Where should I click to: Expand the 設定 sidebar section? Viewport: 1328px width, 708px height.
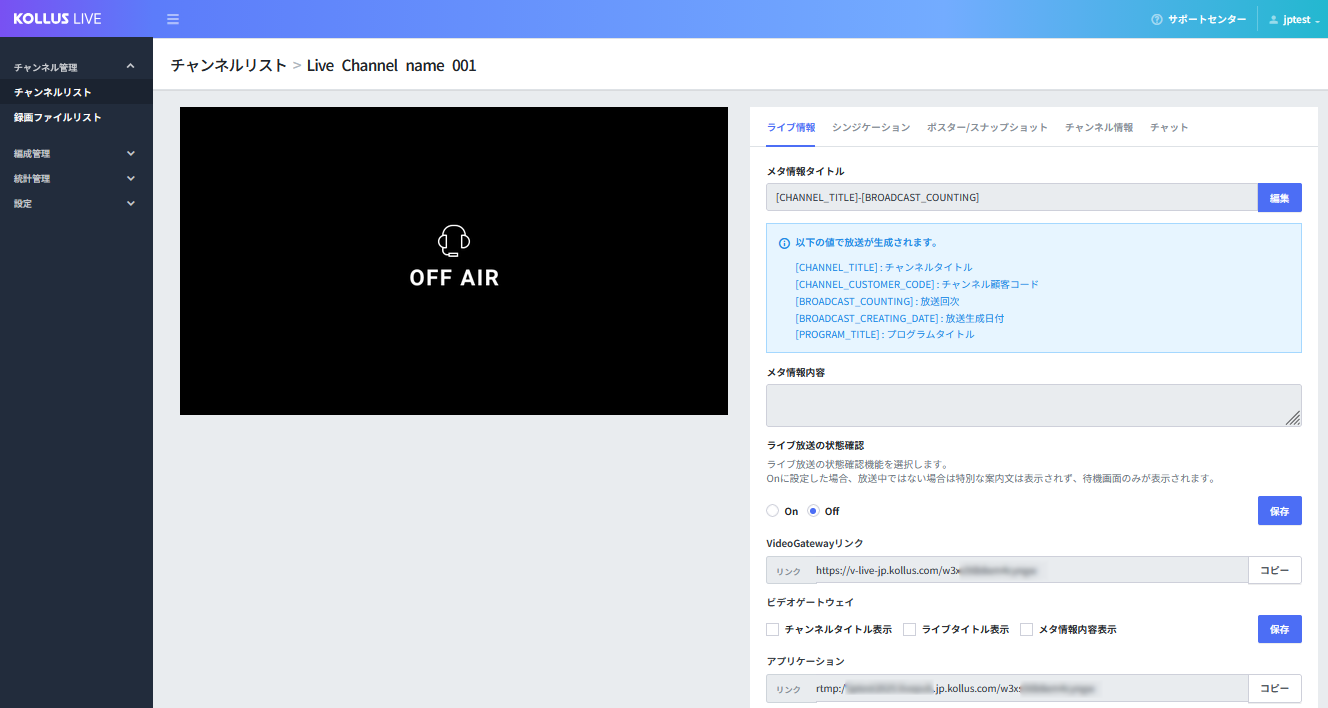(x=76, y=204)
